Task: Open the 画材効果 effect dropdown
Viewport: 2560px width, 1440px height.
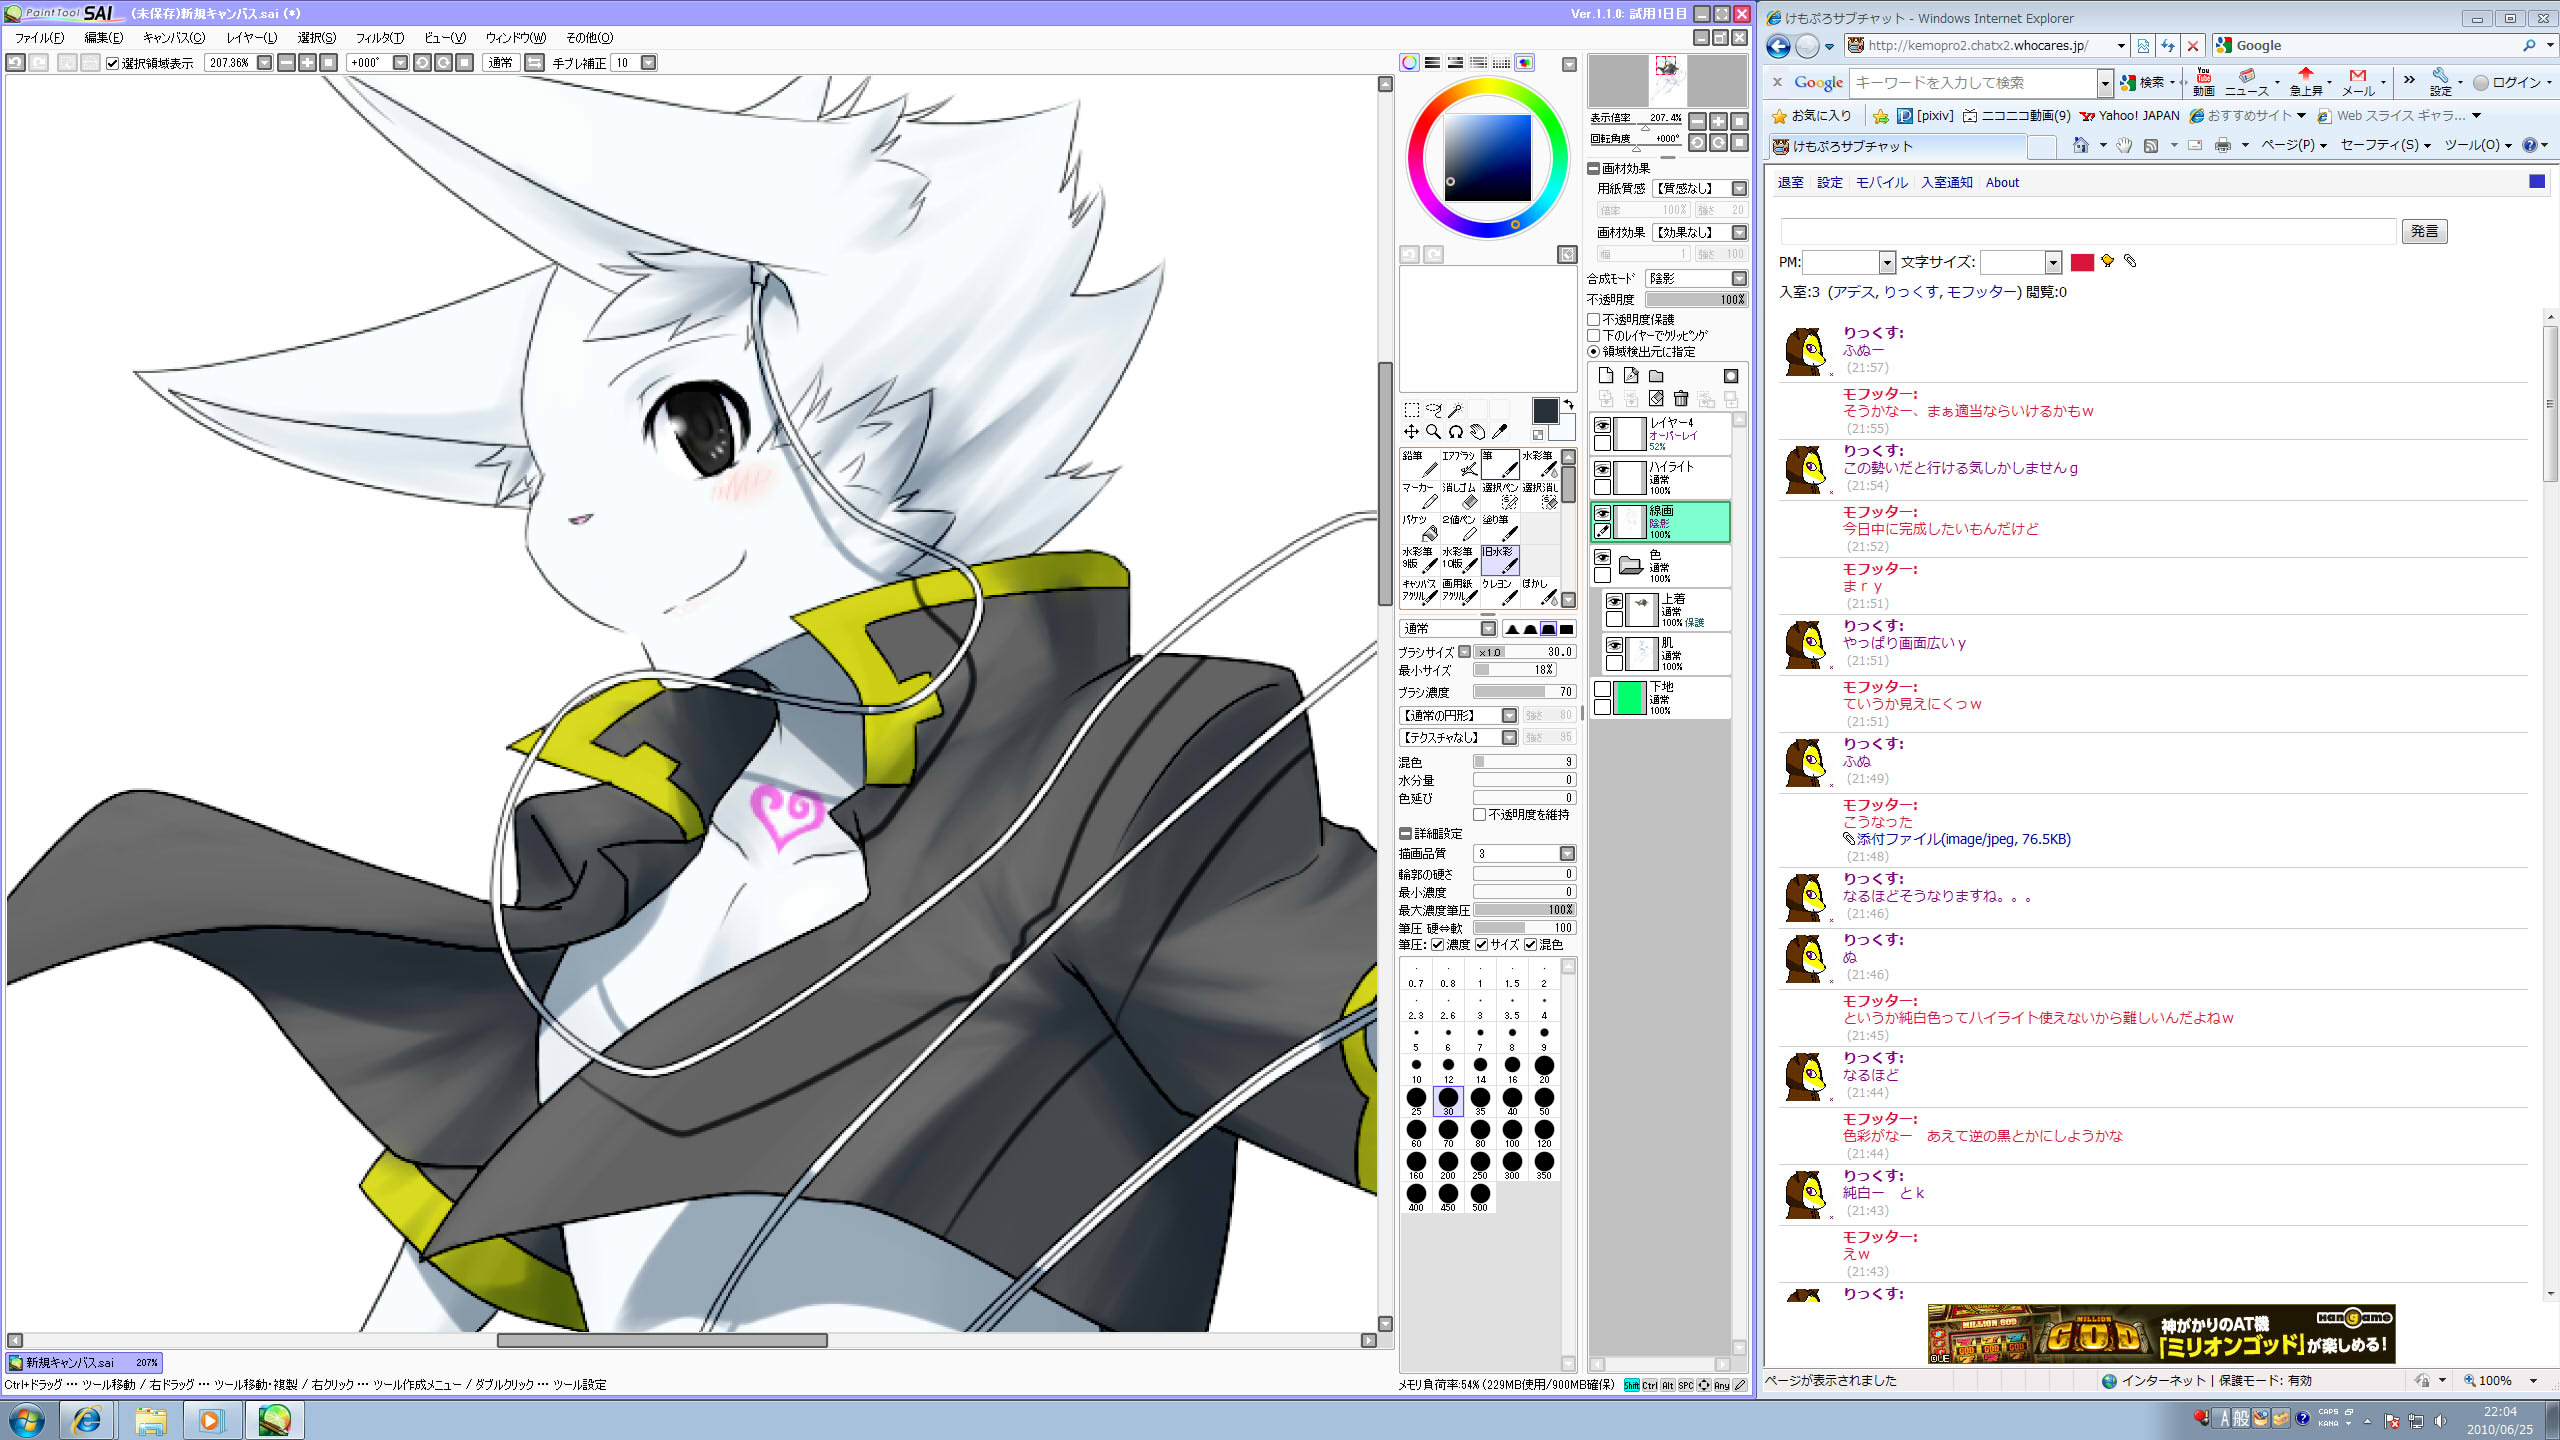Action: (1739, 233)
